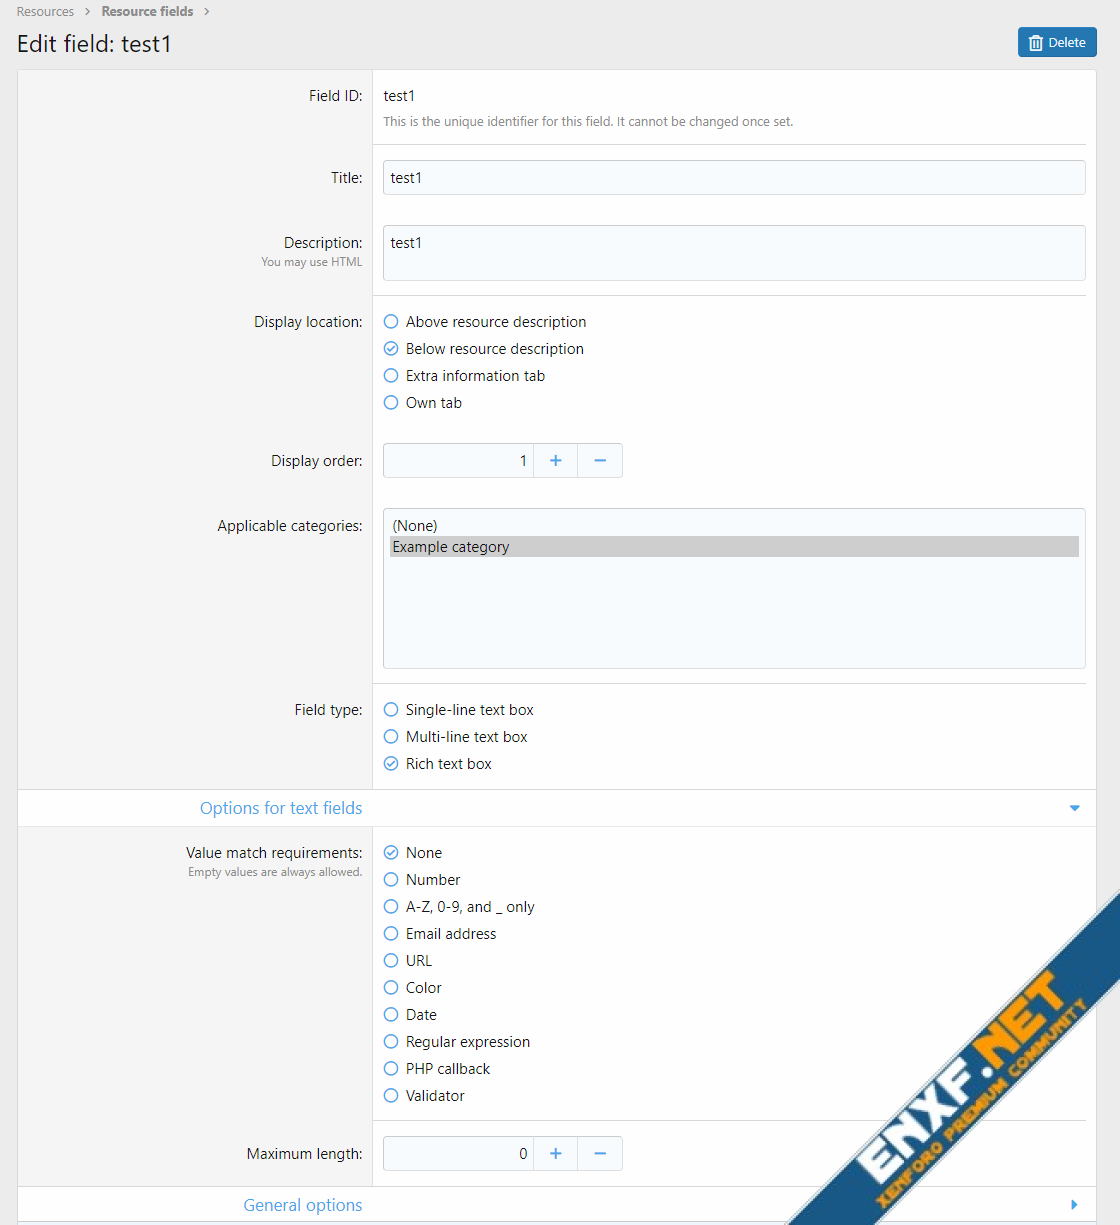
Task: Decrease display order with minus icon
Action: (600, 461)
